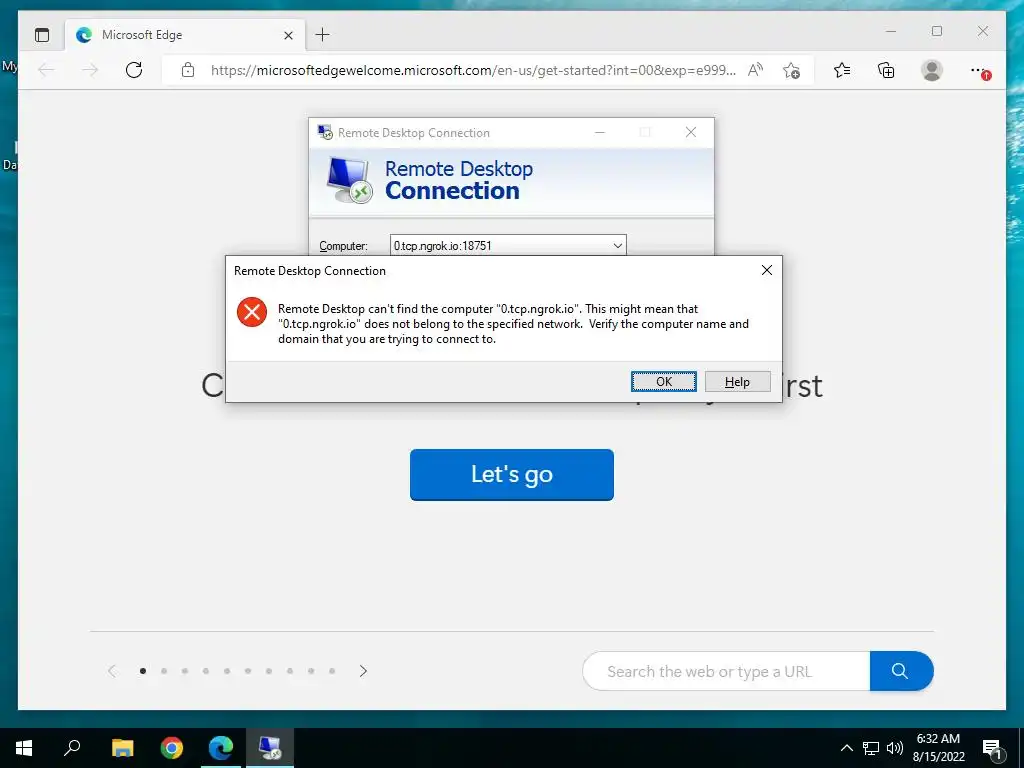
Task: Open network status tray icon
Action: [871, 748]
